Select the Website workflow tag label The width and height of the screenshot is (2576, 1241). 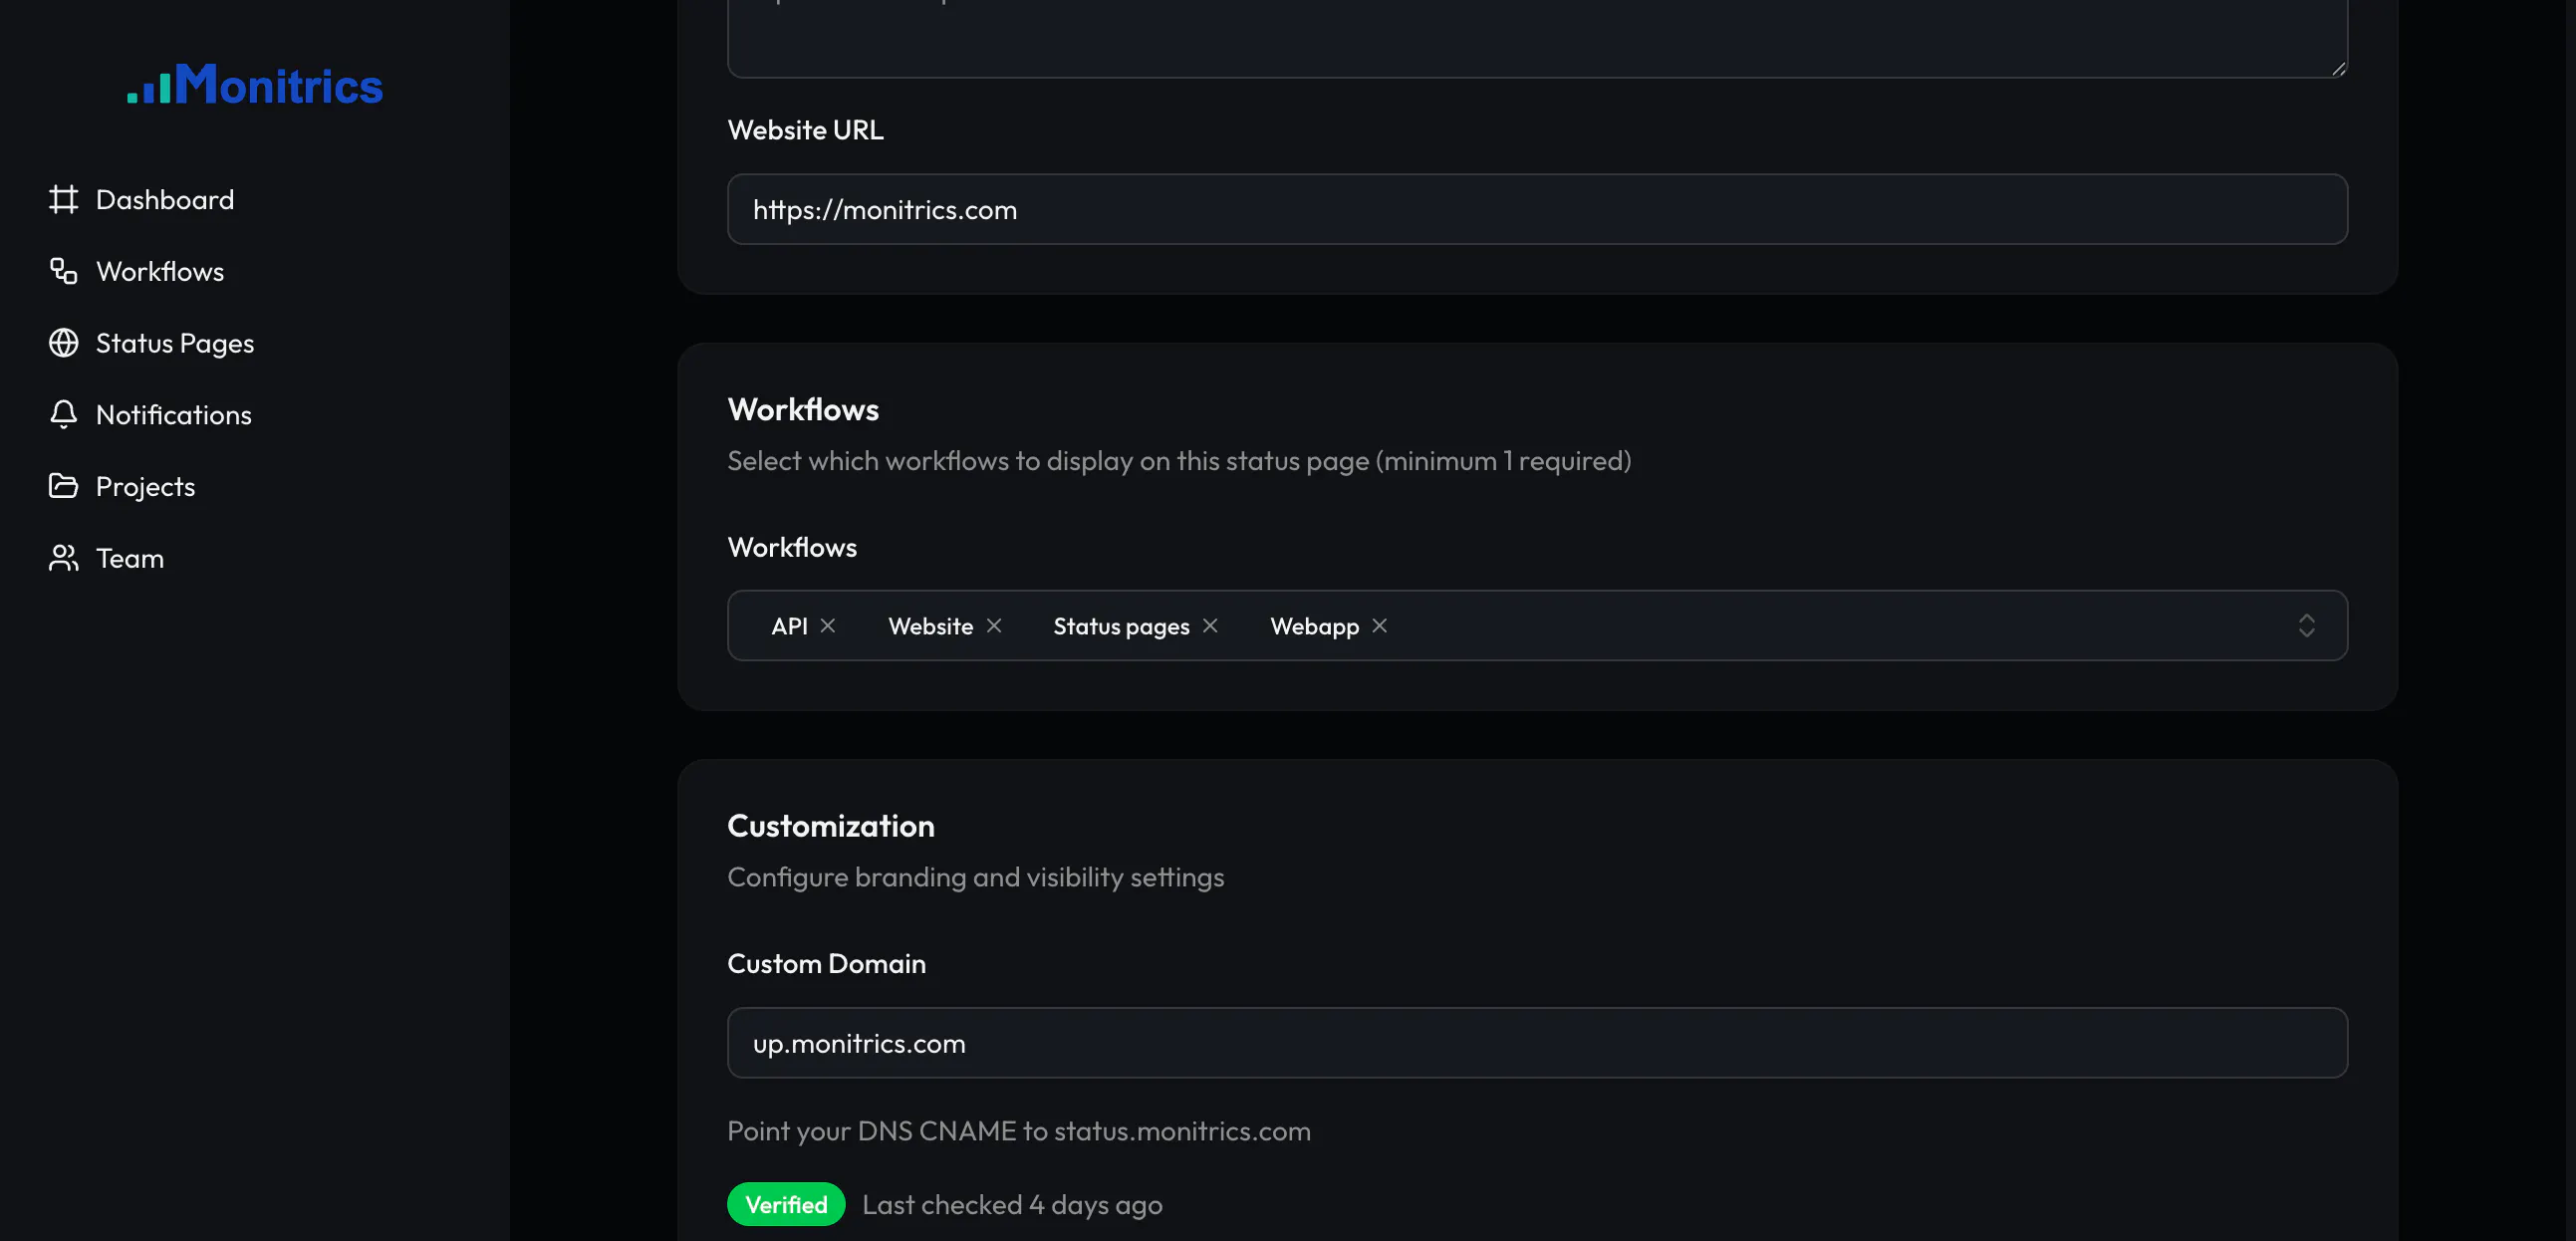click(931, 626)
